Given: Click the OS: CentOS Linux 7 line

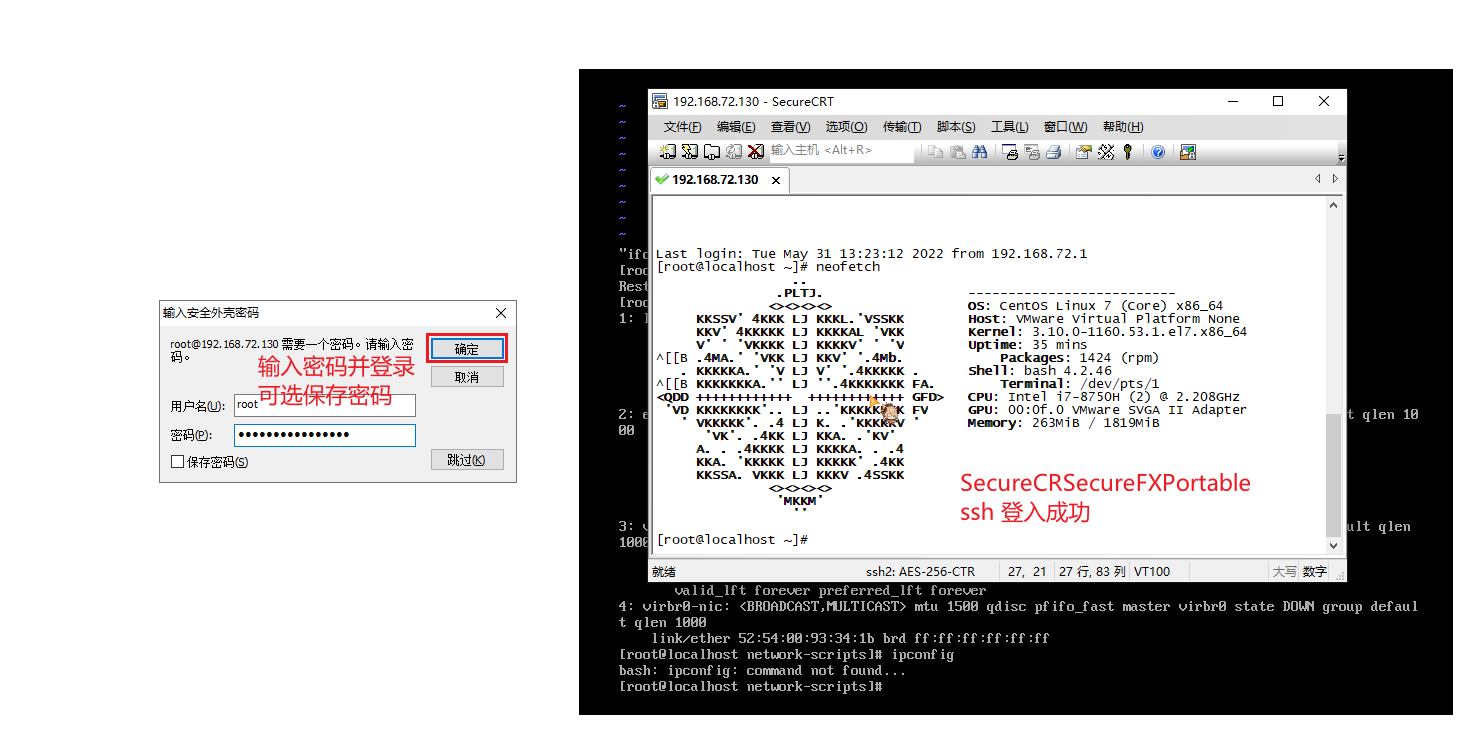Looking at the screenshot, I should pyautogui.click(x=1095, y=306).
